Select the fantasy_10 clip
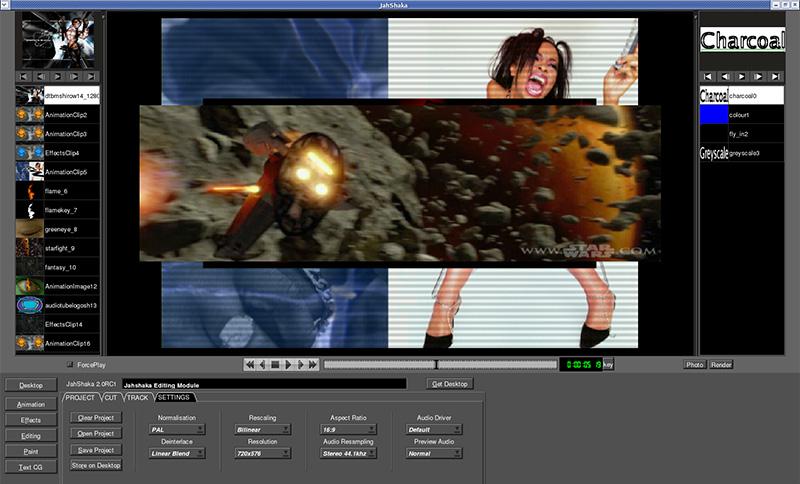This screenshot has width=800, height=484. [x=58, y=267]
